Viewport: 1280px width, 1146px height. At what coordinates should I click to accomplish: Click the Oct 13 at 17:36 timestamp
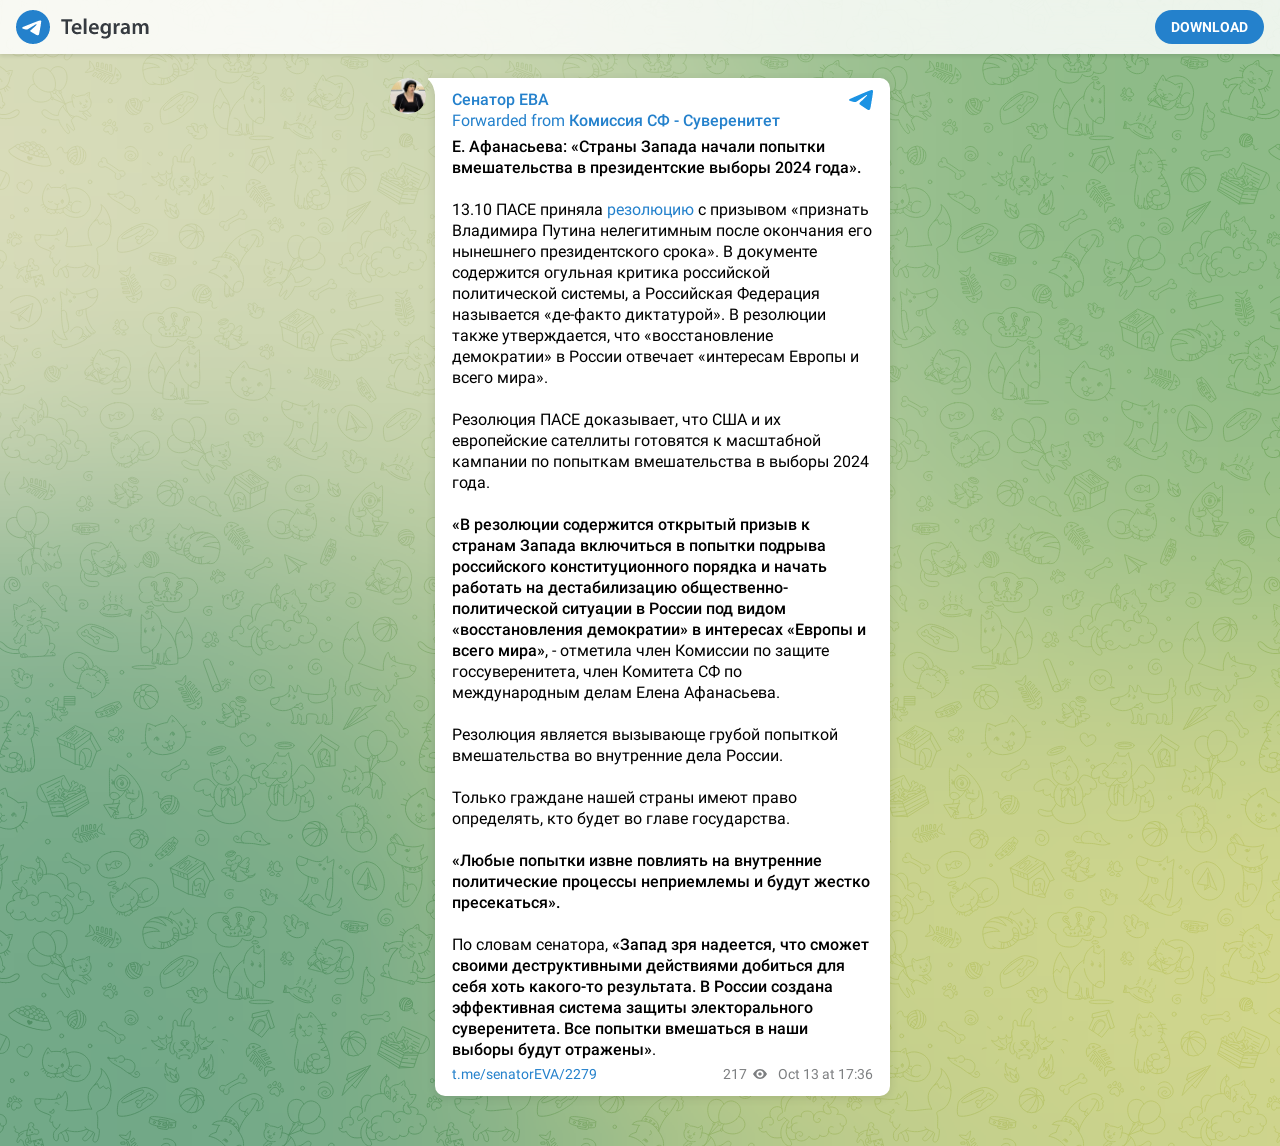(825, 1074)
